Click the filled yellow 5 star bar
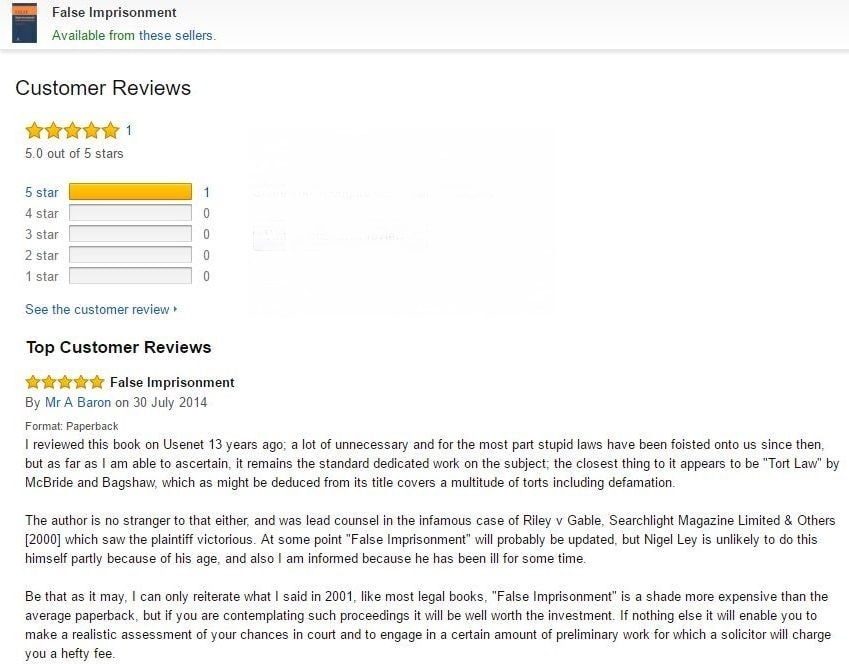This screenshot has width=849, height=664. (x=130, y=192)
